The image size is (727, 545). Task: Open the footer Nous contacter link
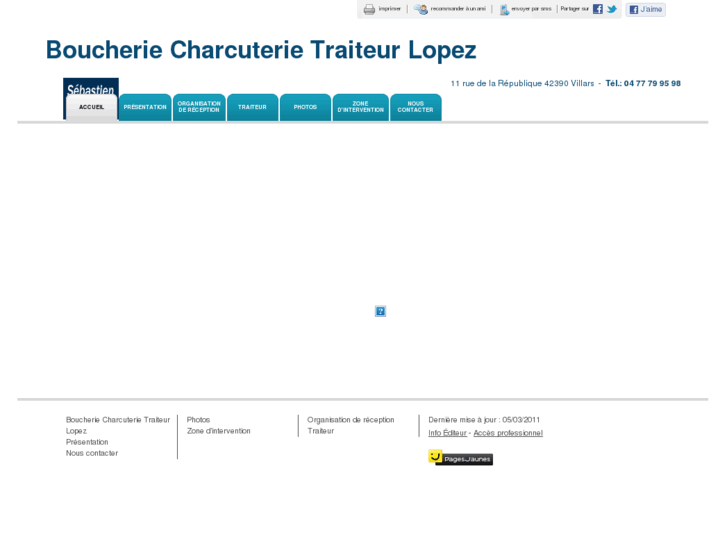tap(92, 453)
